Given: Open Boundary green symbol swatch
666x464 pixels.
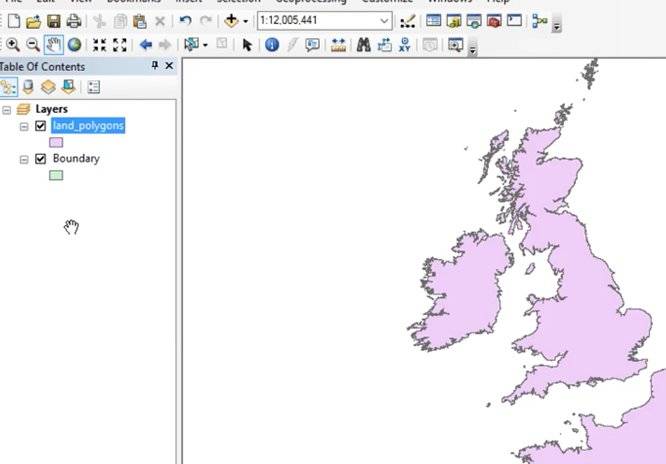Looking at the screenshot, I should [56, 175].
